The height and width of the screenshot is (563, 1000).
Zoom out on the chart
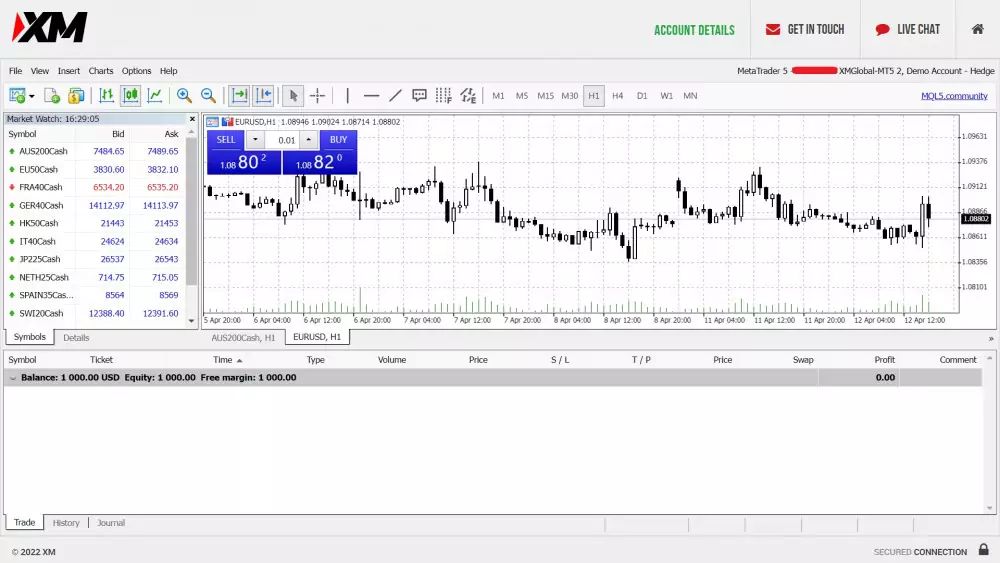coord(208,96)
